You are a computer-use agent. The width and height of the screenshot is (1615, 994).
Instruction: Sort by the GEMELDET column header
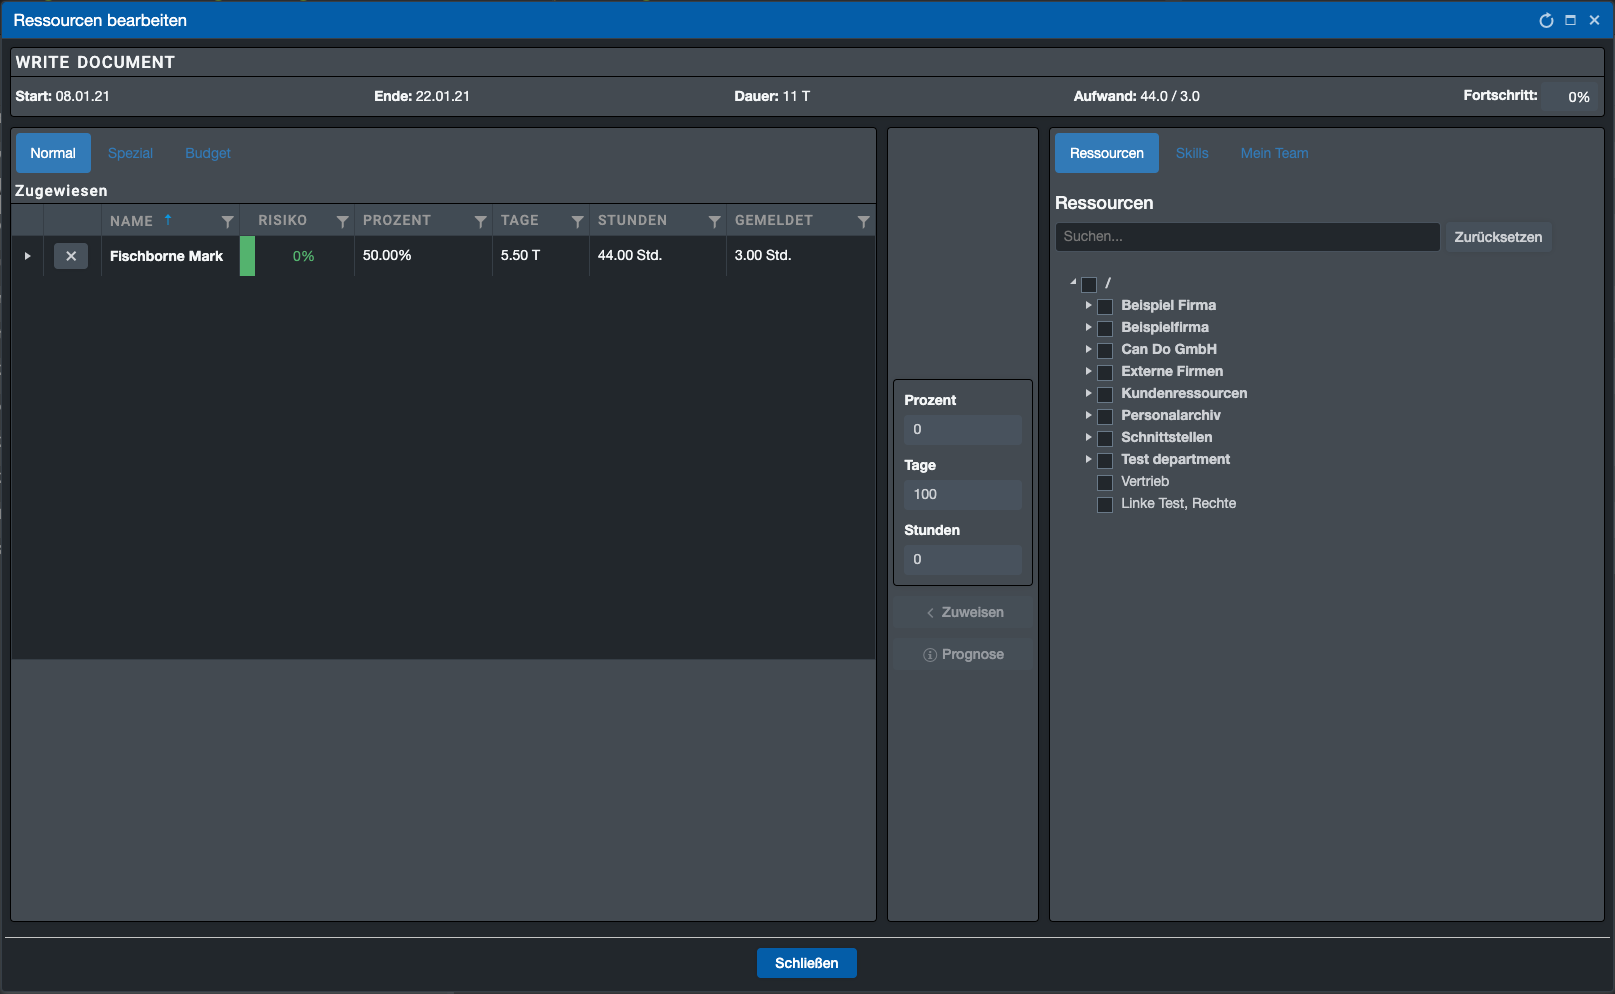[774, 220]
